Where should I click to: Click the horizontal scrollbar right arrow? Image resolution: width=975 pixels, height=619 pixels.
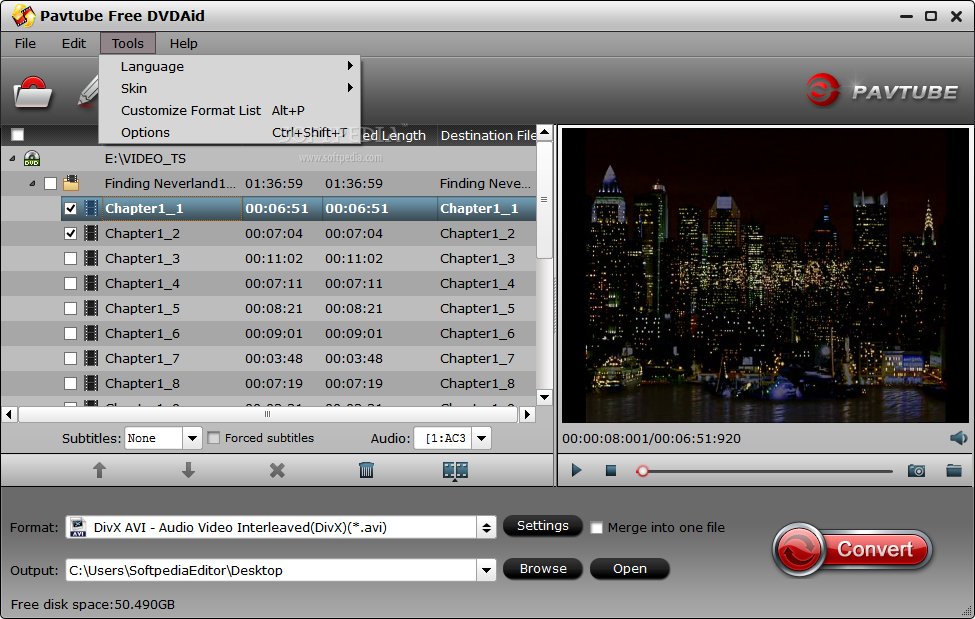(527, 414)
